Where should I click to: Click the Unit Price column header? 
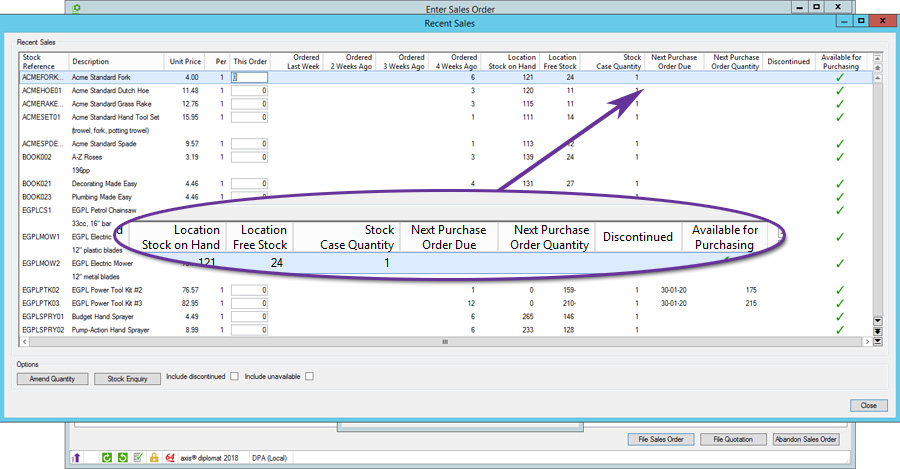(x=184, y=62)
